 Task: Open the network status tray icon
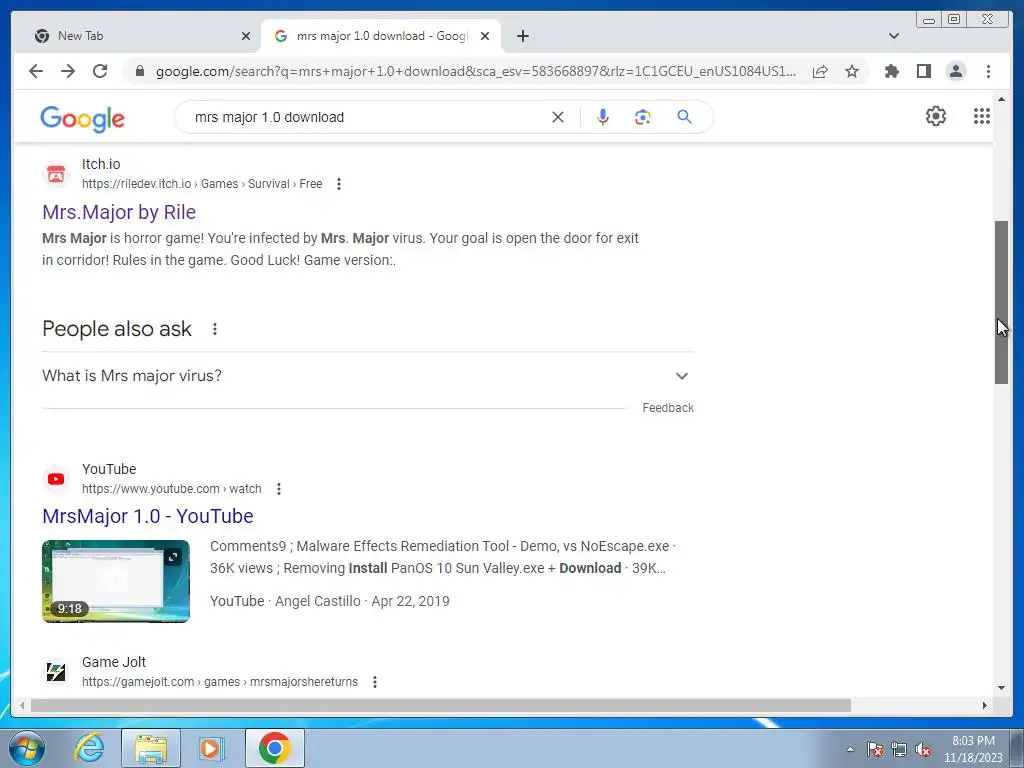tap(899, 749)
